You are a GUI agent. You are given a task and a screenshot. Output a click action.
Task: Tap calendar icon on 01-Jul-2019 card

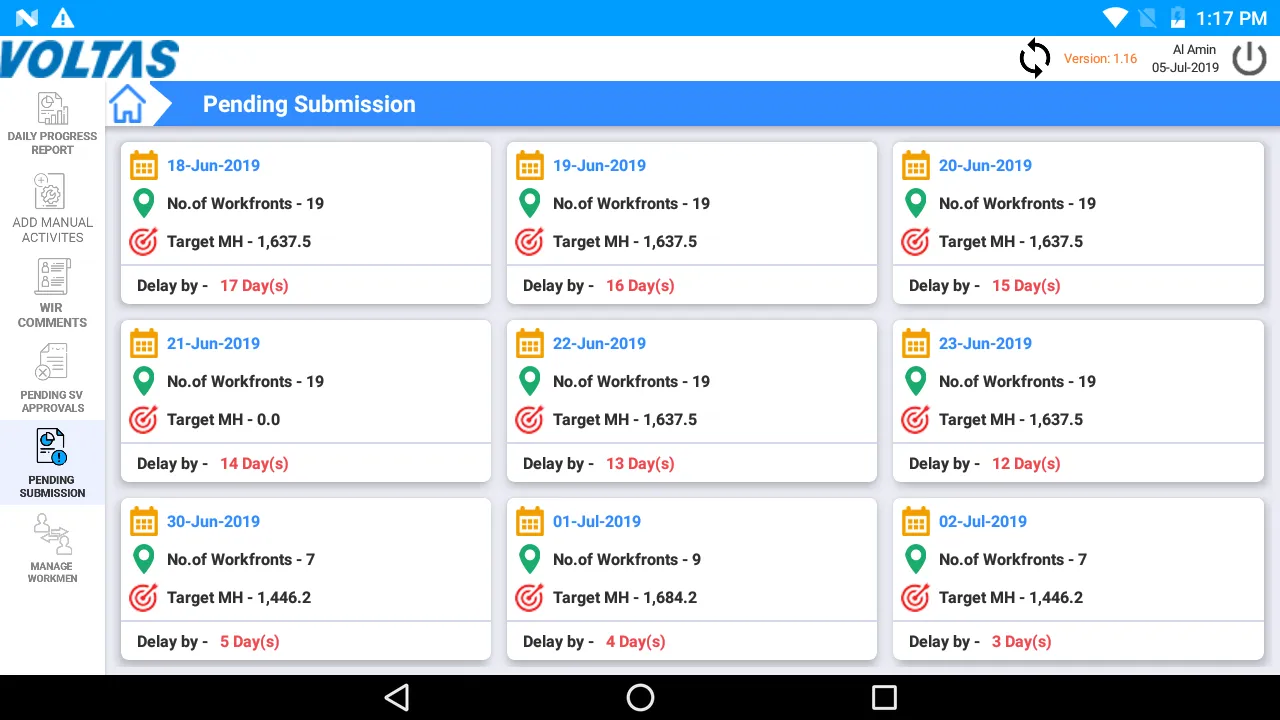(530, 522)
